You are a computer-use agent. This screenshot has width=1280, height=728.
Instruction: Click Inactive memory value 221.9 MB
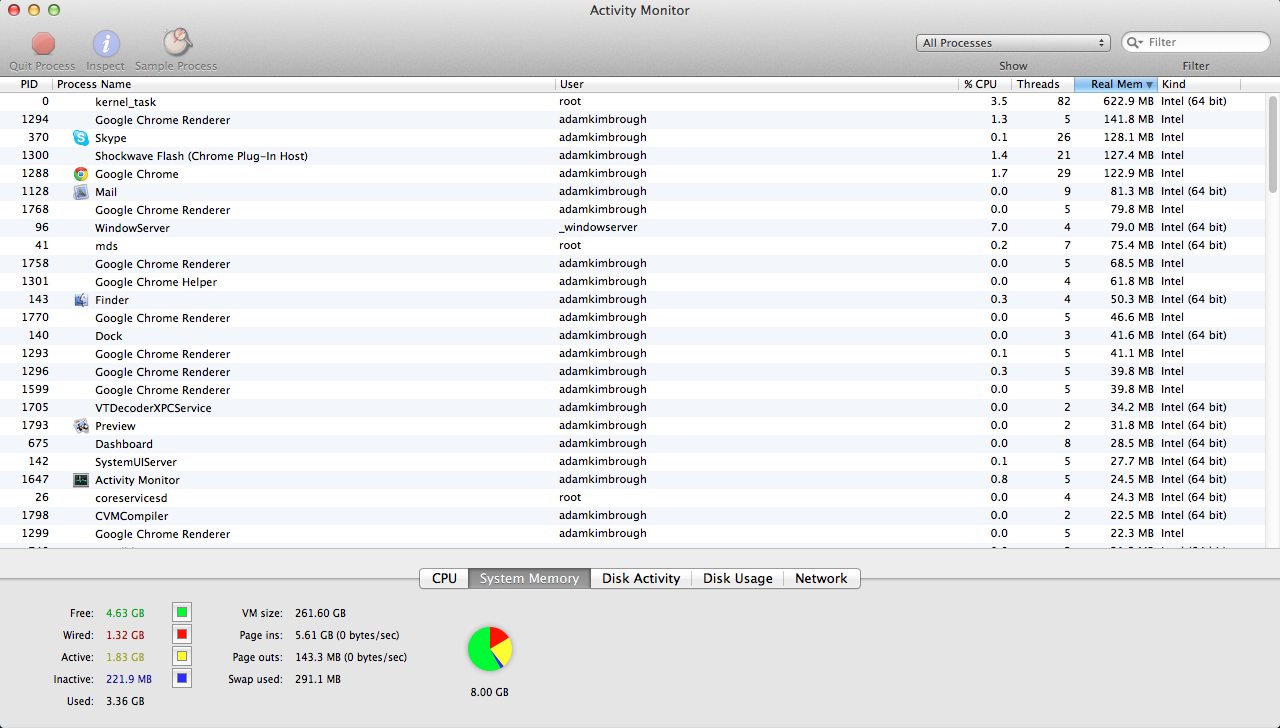[129, 679]
